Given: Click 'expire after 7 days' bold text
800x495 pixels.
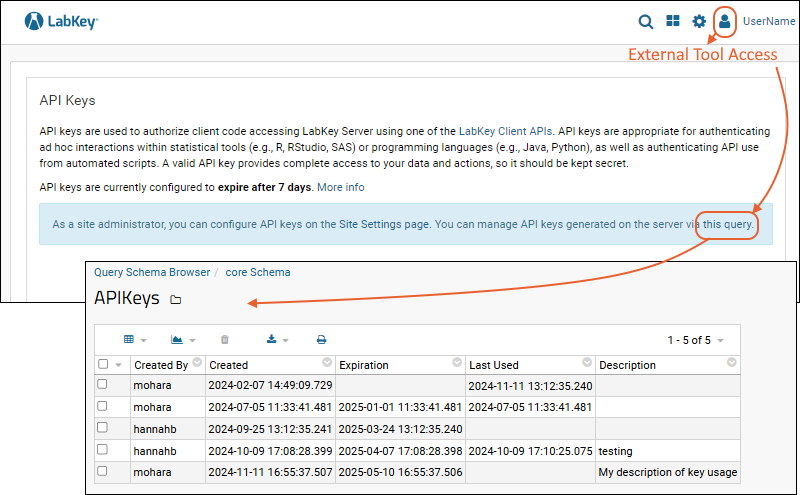Looking at the screenshot, I should pyautogui.click(x=264, y=187).
